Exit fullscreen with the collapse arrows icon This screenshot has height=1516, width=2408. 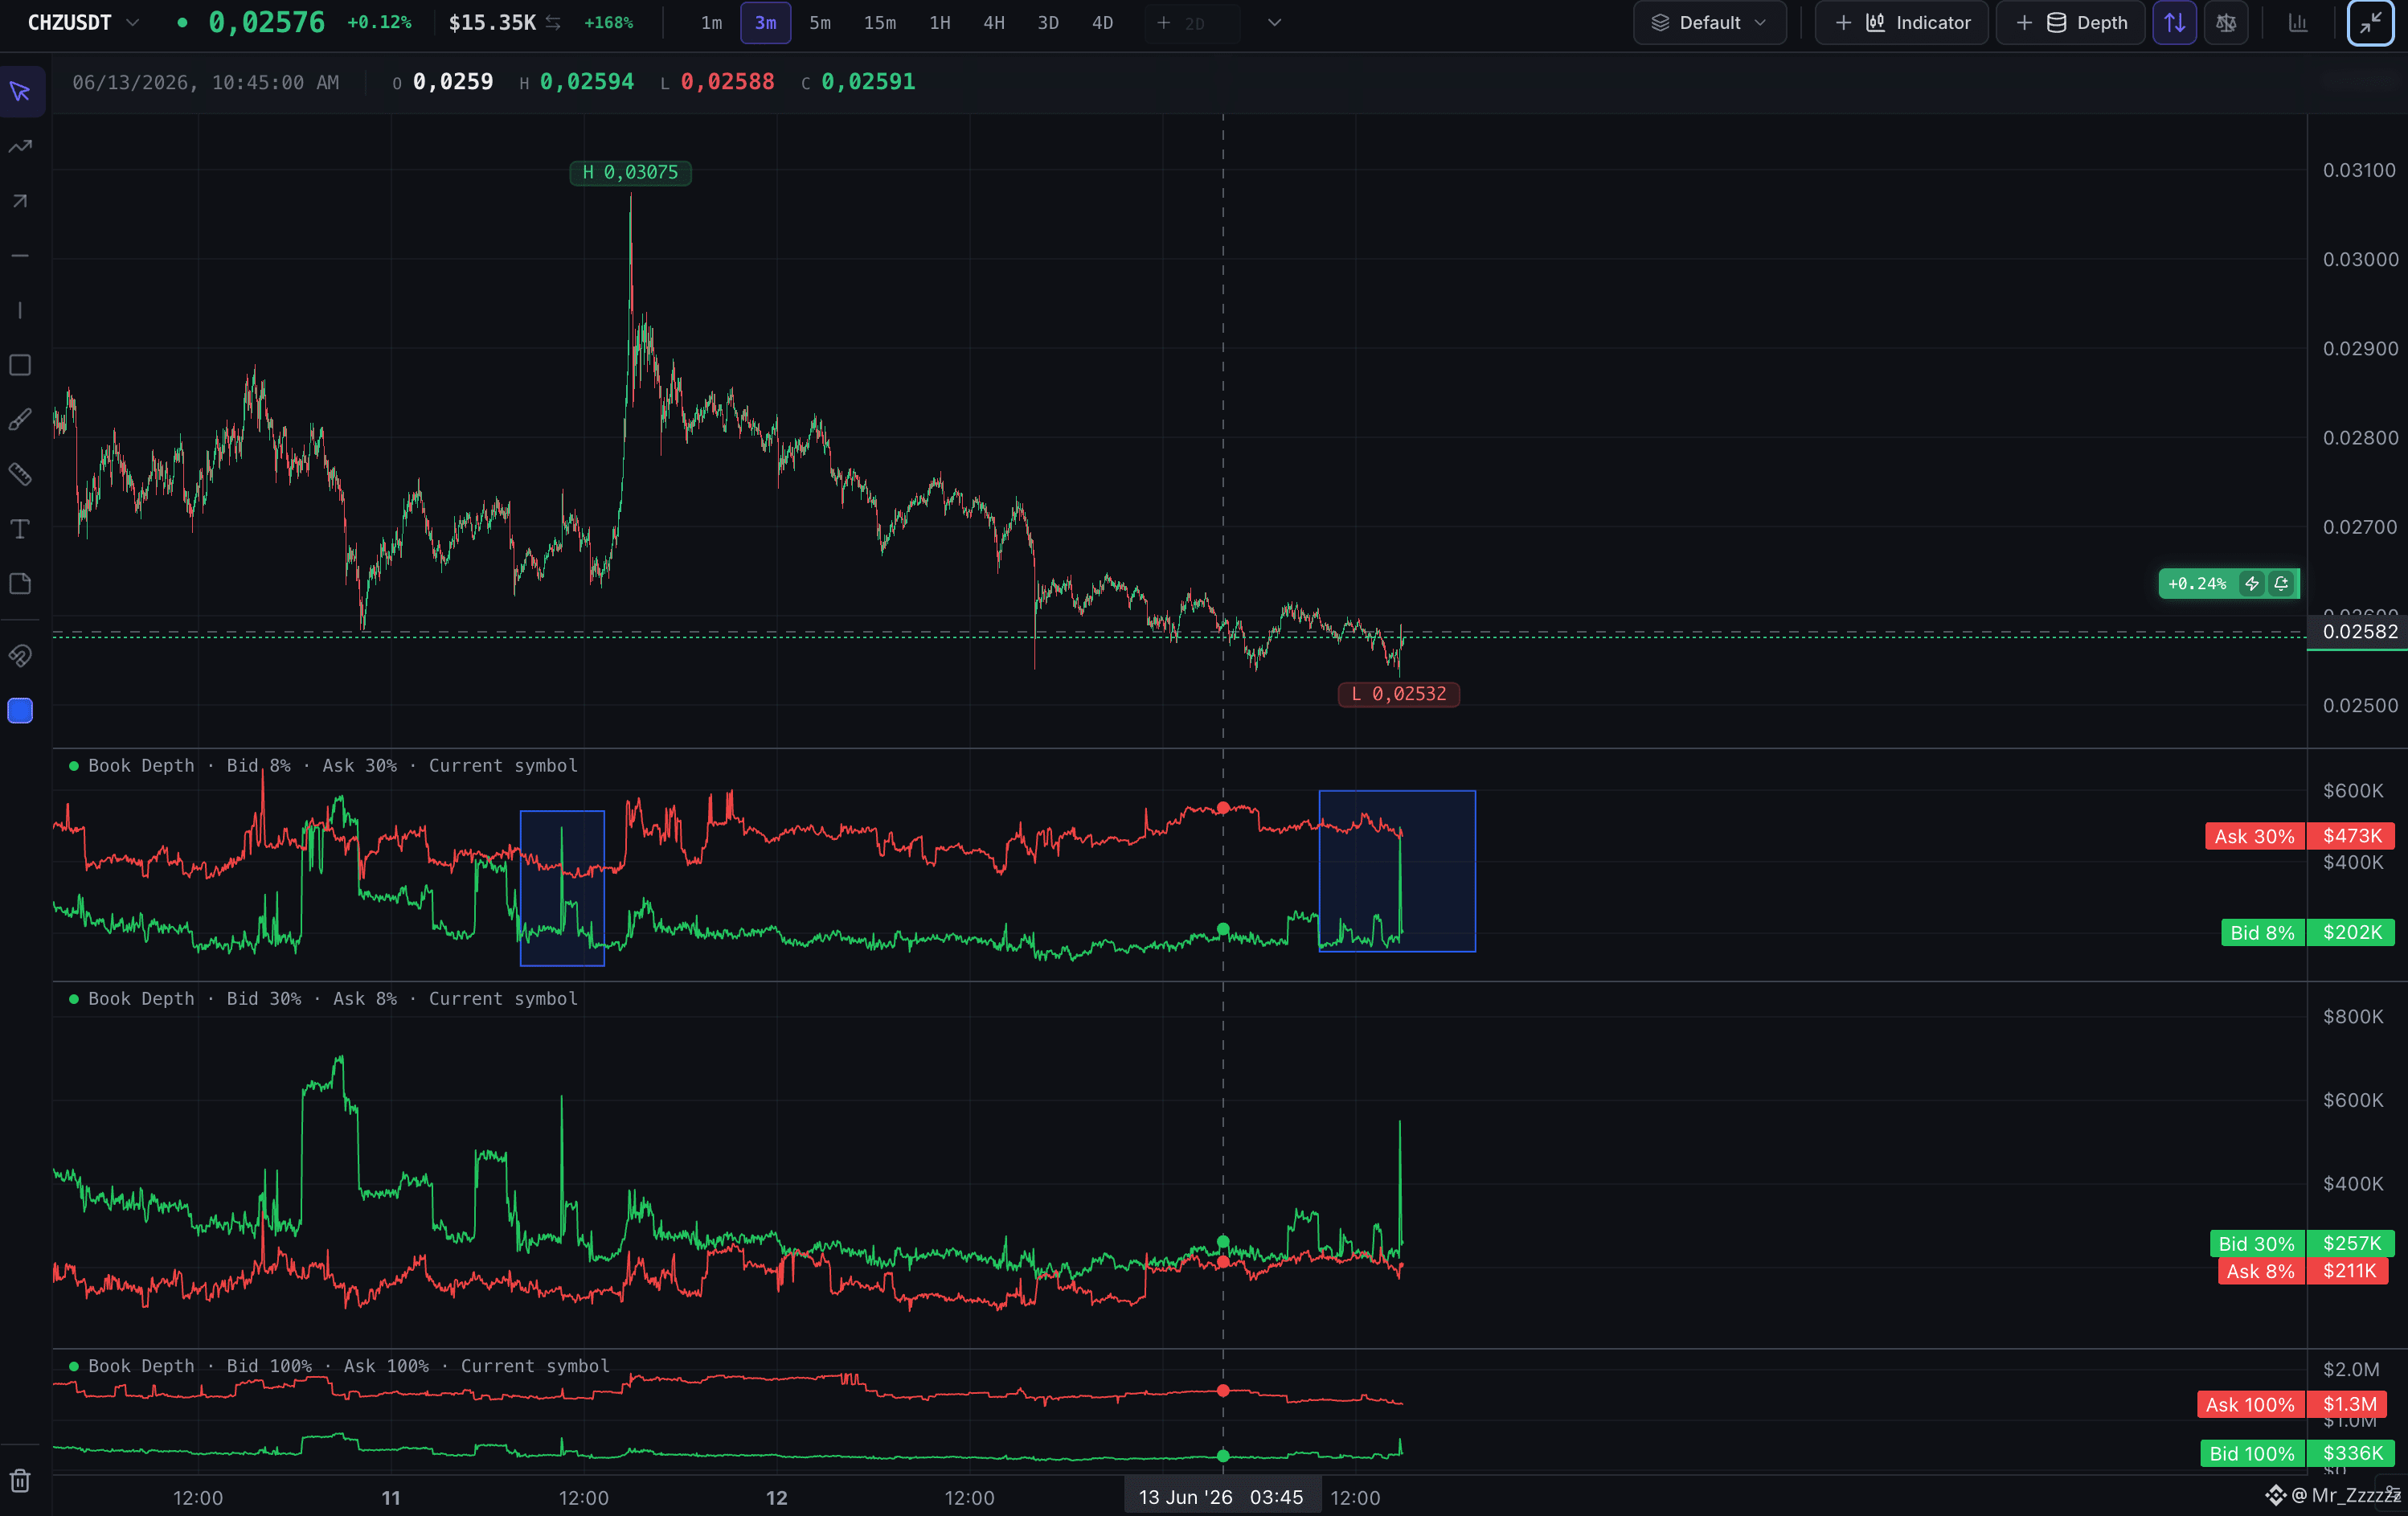[x=2371, y=22]
